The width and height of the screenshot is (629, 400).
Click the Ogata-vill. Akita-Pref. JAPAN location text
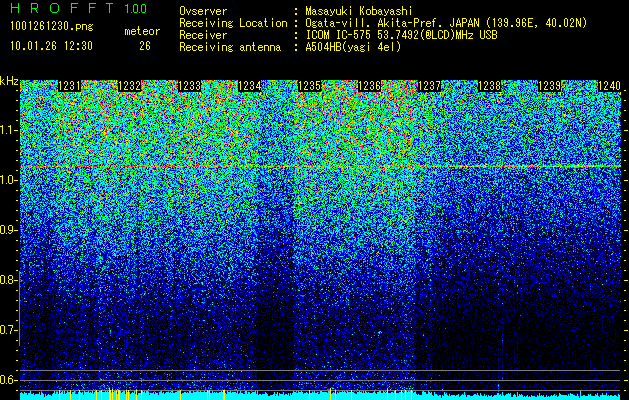pyautogui.click(x=446, y=23)
